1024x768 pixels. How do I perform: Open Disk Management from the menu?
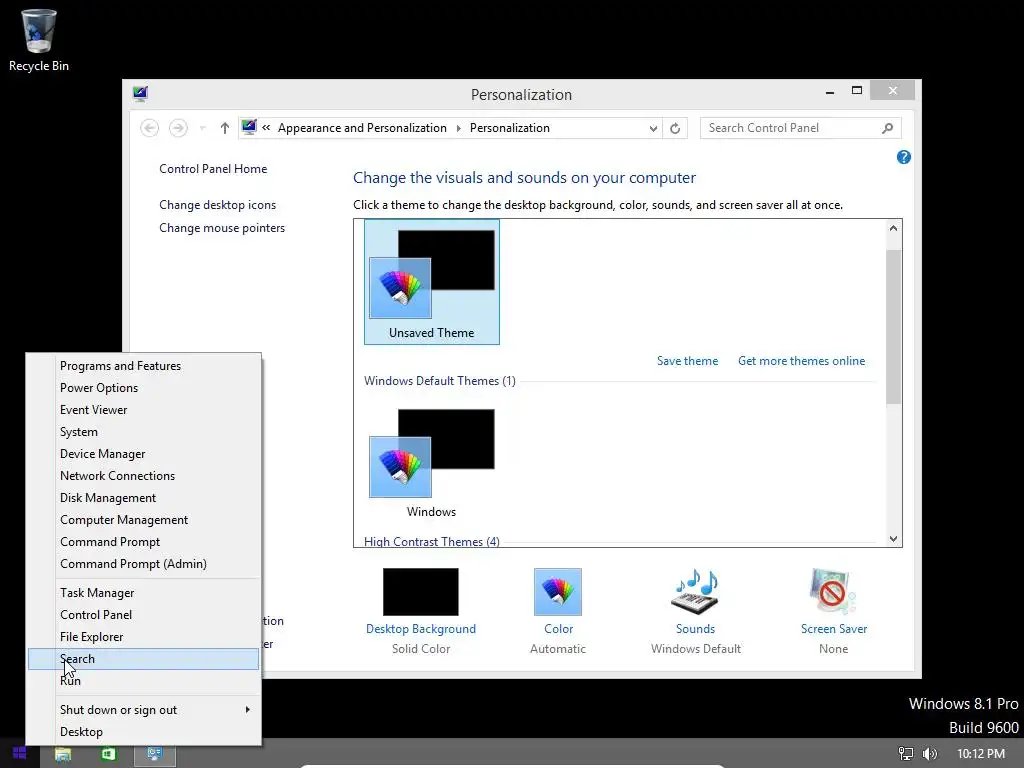click(x=144, y=498)
